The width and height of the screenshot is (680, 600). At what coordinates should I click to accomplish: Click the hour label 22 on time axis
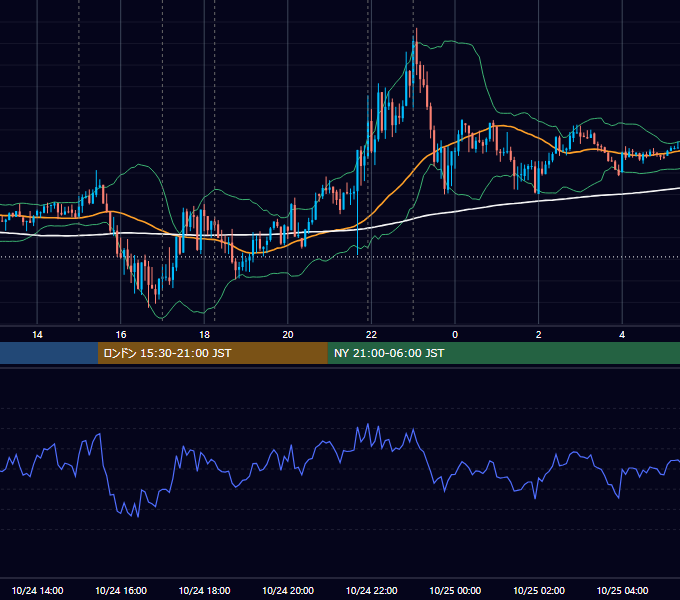point(371,335)
